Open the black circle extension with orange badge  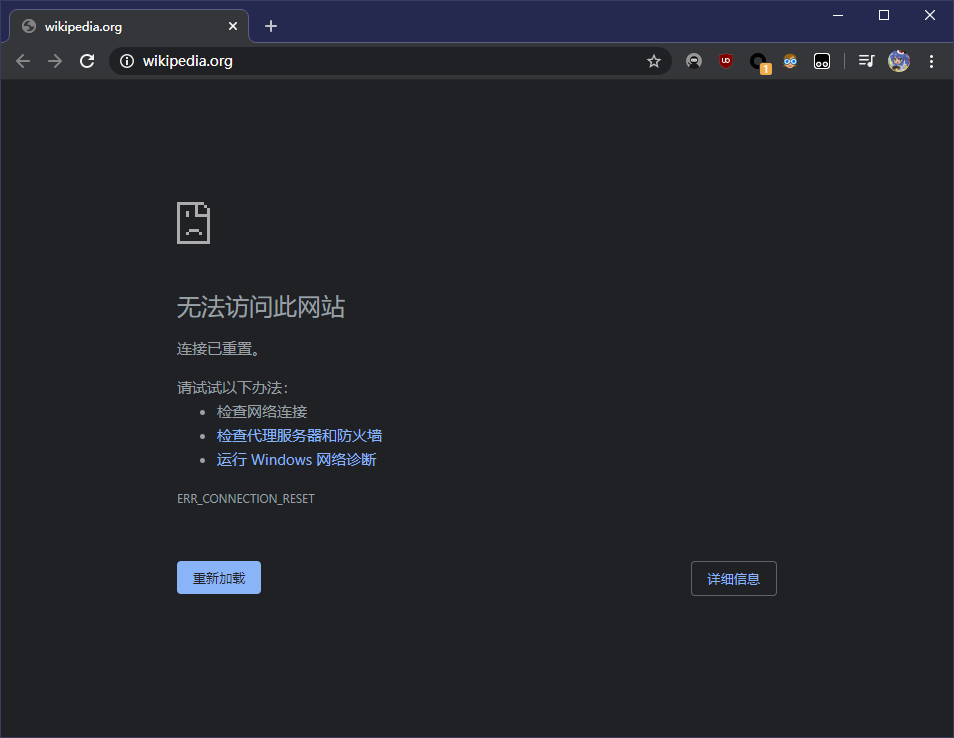point(759,63)
